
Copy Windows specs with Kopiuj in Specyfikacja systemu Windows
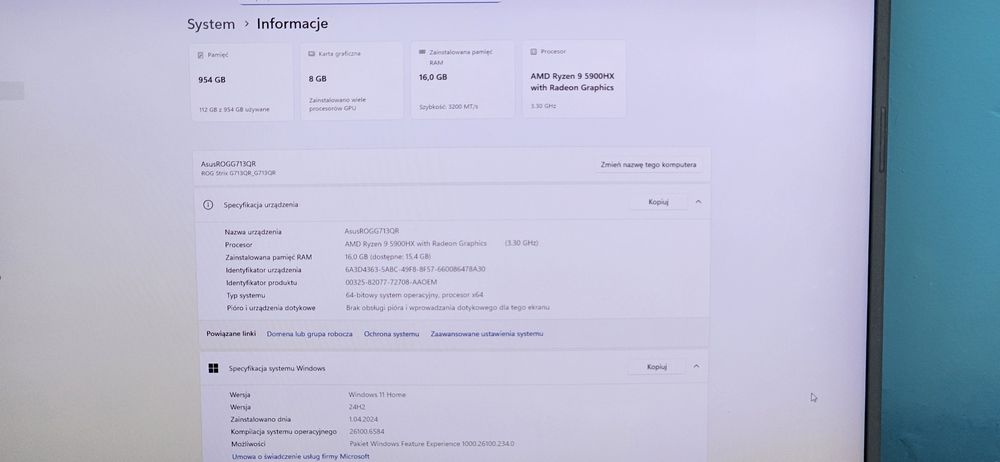[656, 367]
